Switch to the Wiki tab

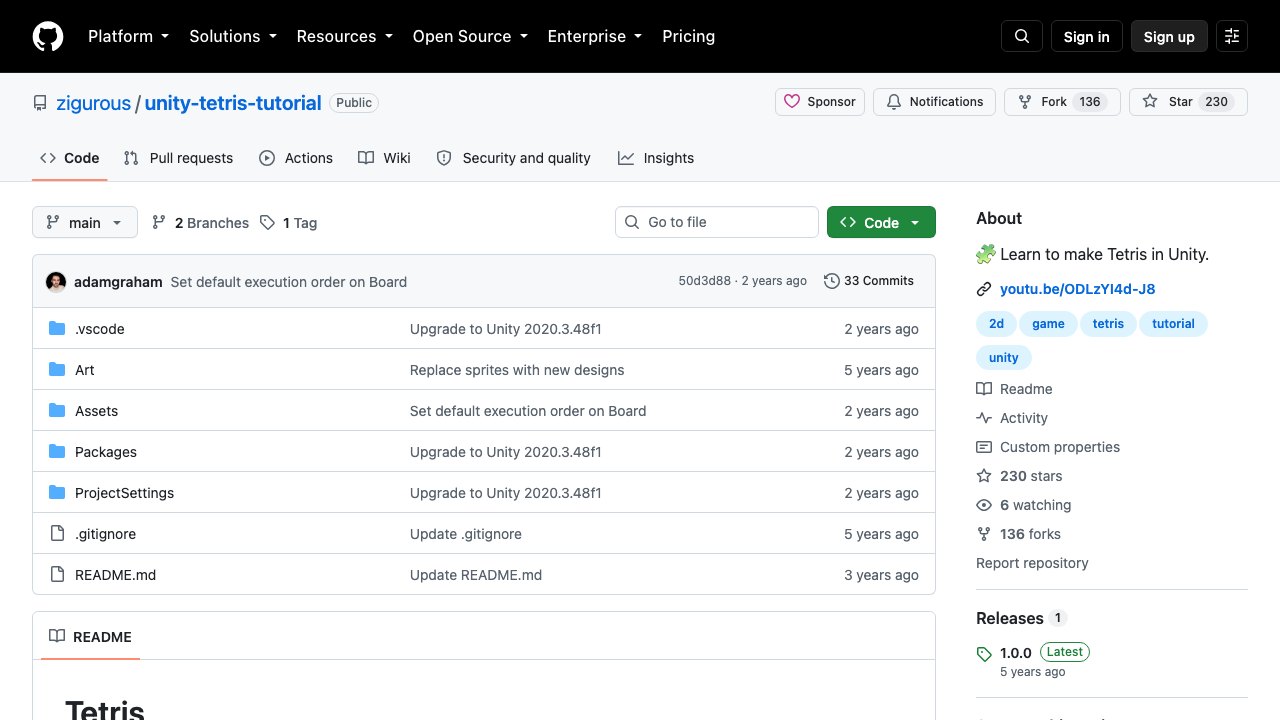point(385,158)
